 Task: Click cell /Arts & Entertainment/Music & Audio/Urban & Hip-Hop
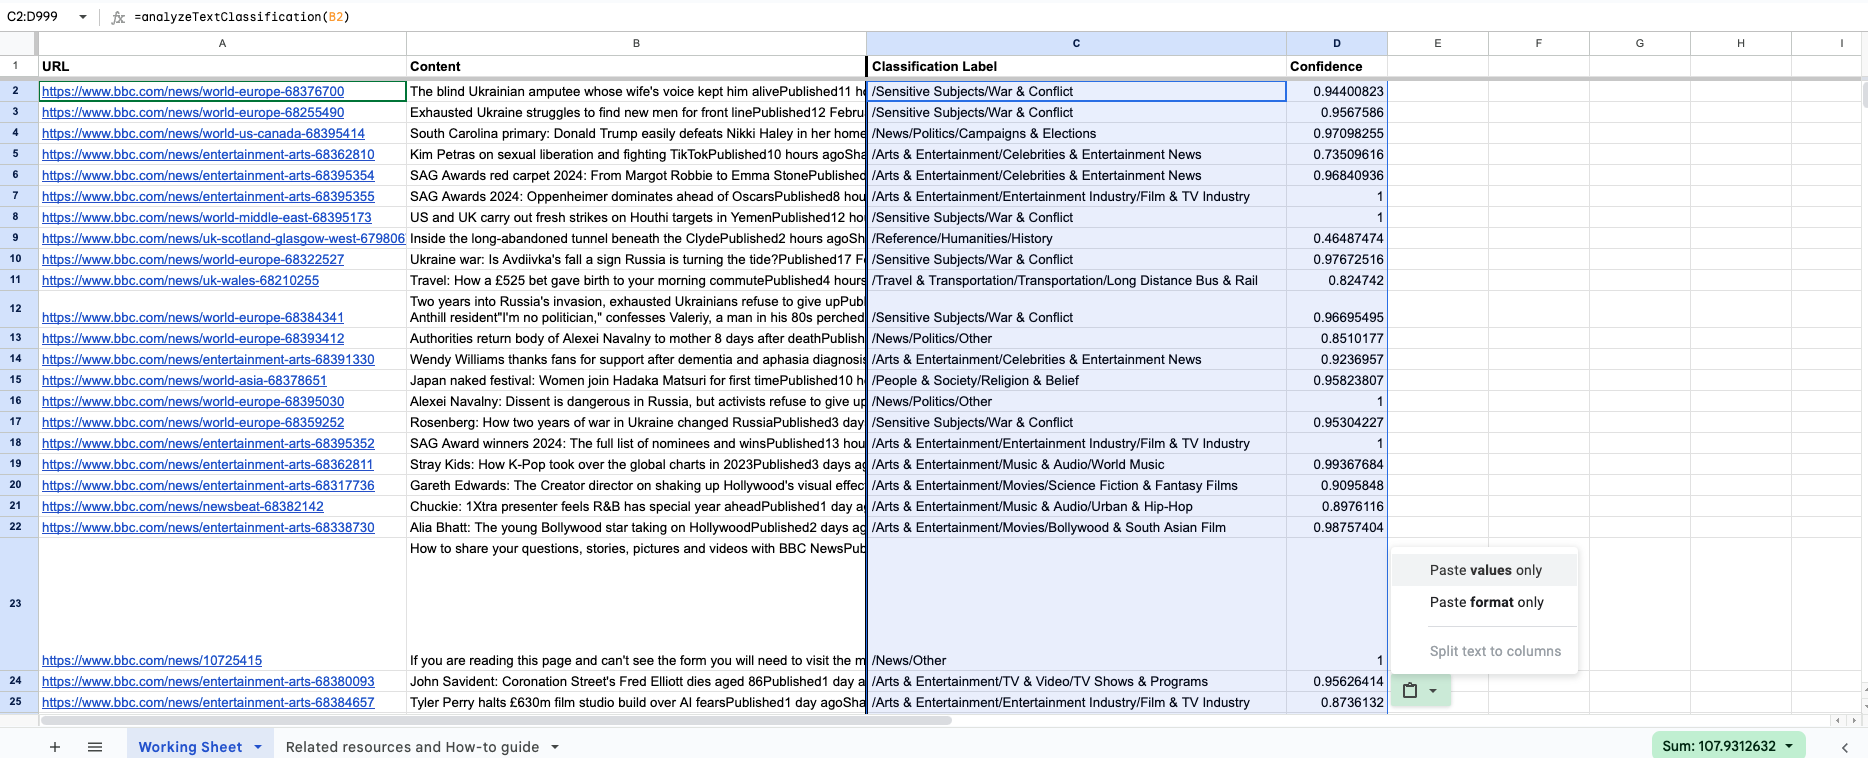pyautogui.click(x=1076, y=506)
